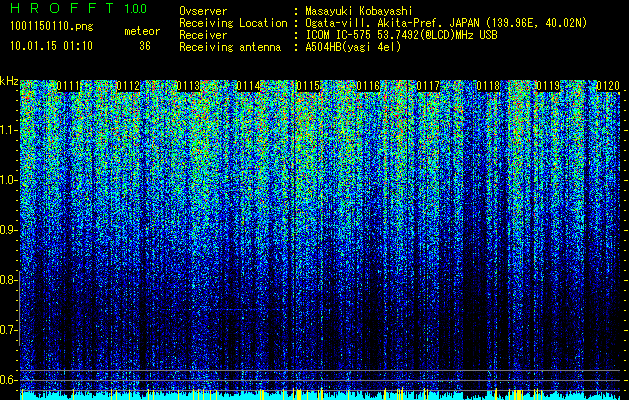Click the 0111 time marker
Viewport: 629px width, 400px height.
click(x=68, y=86)
